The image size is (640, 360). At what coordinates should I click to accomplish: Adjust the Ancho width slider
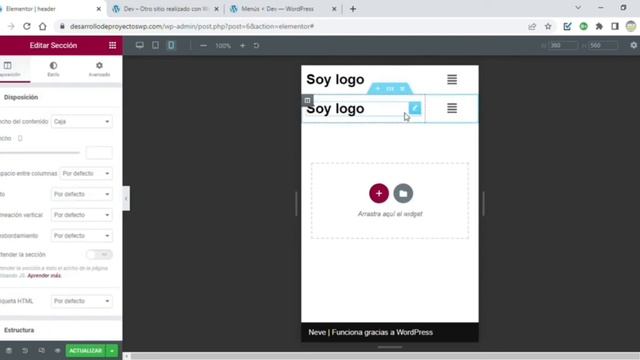pyautogui.click(x=40, y=153)
